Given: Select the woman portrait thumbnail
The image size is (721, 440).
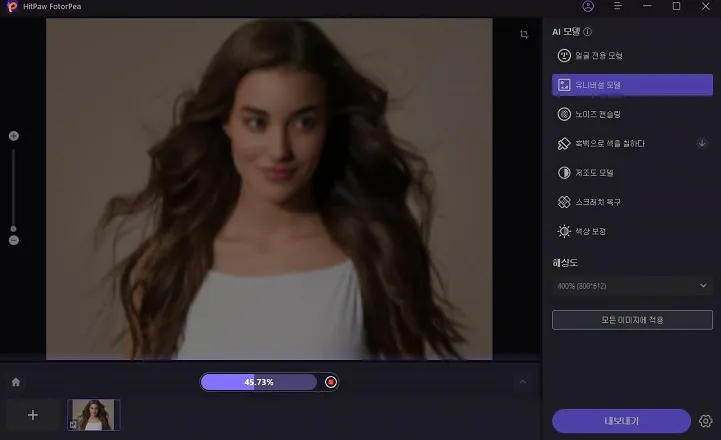Looking at the screenshot, I should 94,415.
